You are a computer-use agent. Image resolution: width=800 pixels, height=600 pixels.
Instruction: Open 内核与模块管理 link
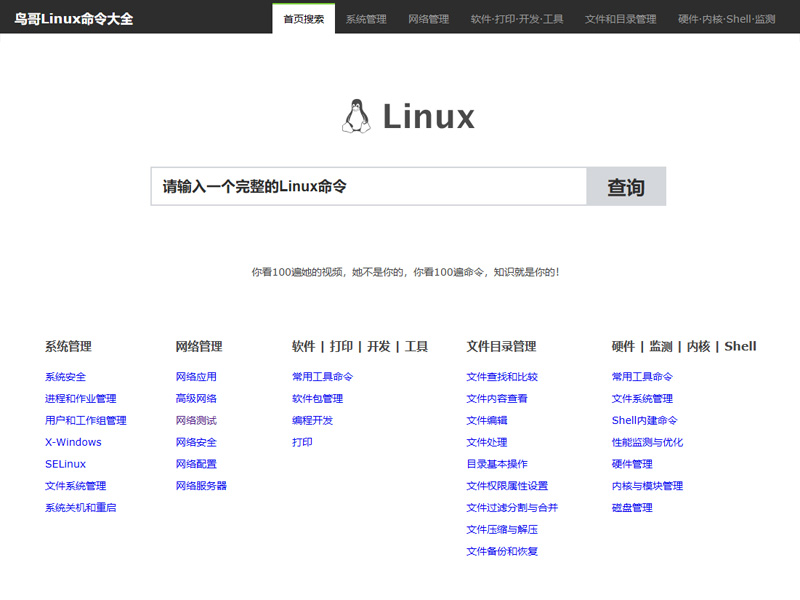coord(647,486)
